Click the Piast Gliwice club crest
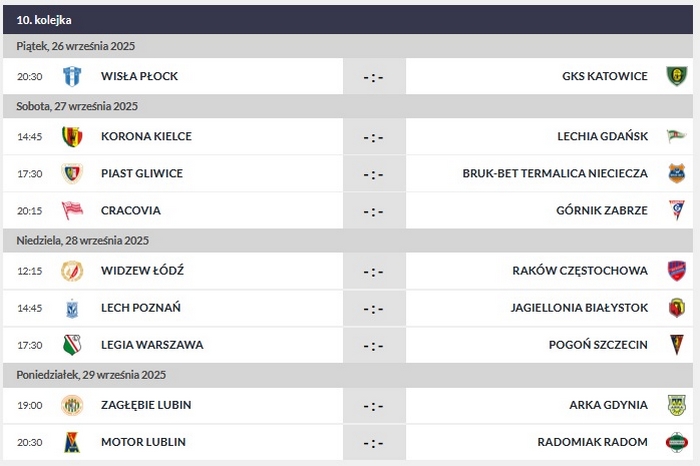Image resolution: width=700 pixels, height=466 pixels. [x=71, y=173]
